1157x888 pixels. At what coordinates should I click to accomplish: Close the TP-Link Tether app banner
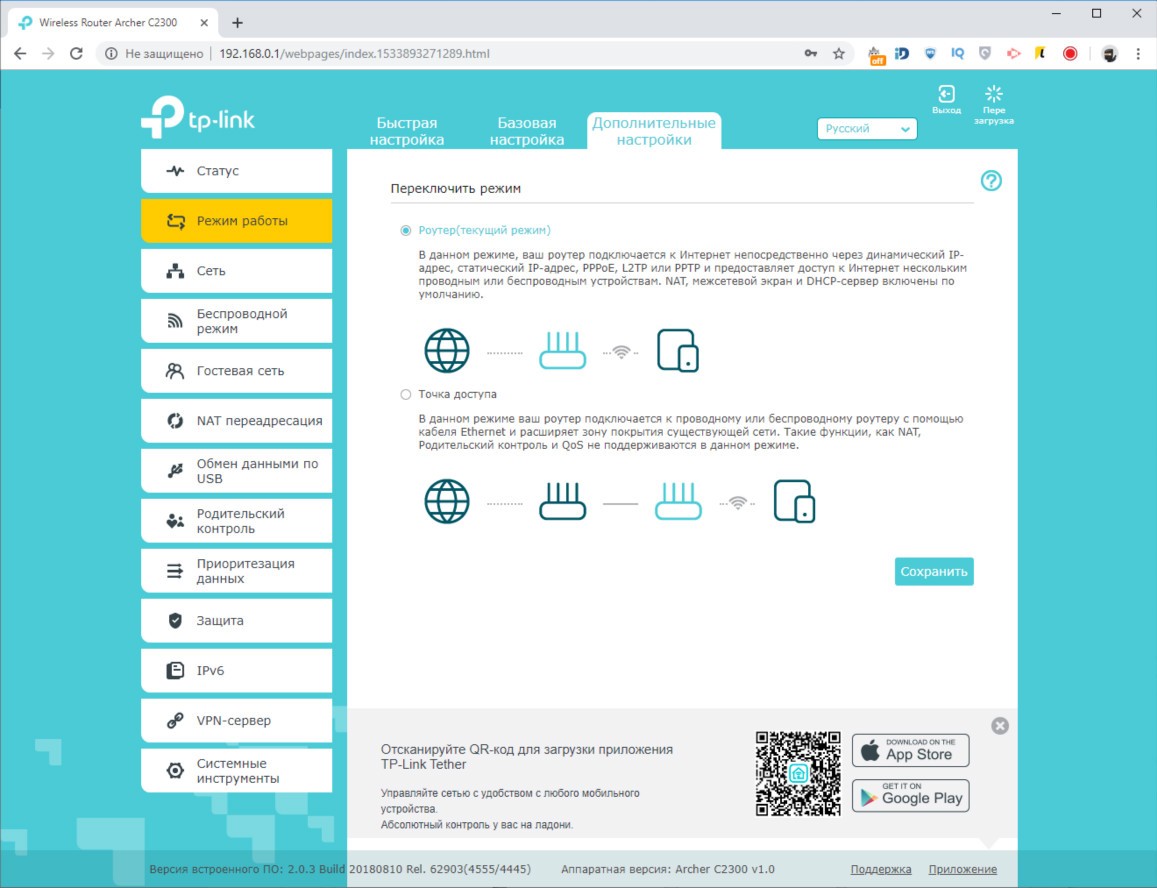tap(1000, 726)
